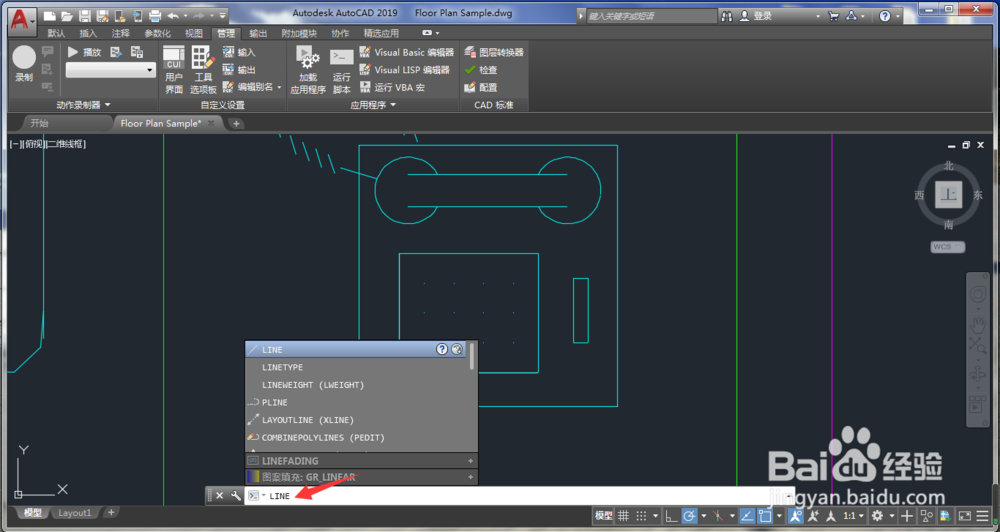Switch to the Layout1 tab
The width and height of the screenshot is (1000, 532).
tap(75, 513)
